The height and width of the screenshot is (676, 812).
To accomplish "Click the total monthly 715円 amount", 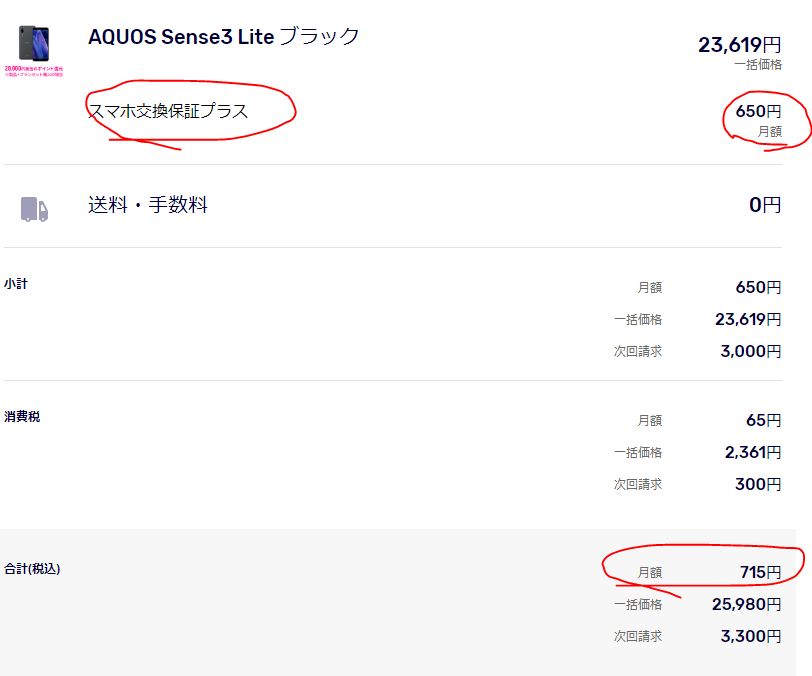I will point(760,572).
